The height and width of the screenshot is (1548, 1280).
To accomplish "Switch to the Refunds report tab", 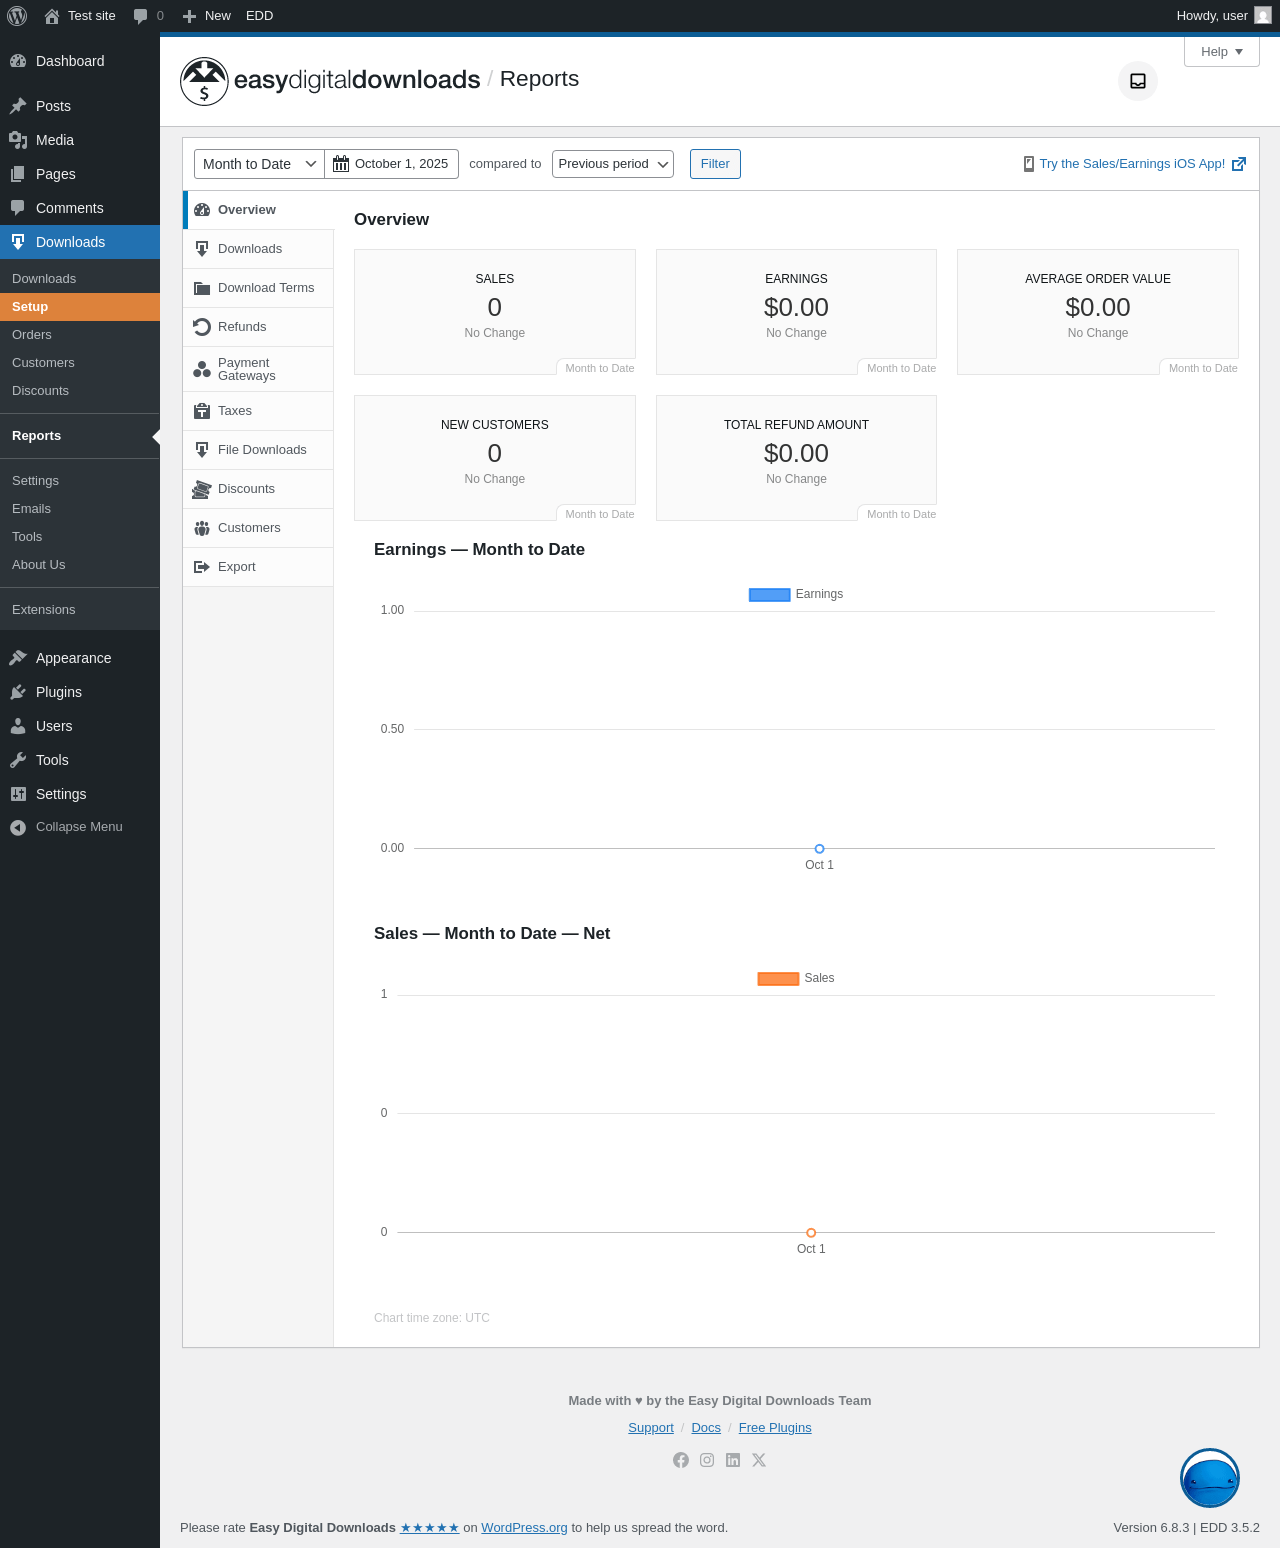I will click(258, 327).
